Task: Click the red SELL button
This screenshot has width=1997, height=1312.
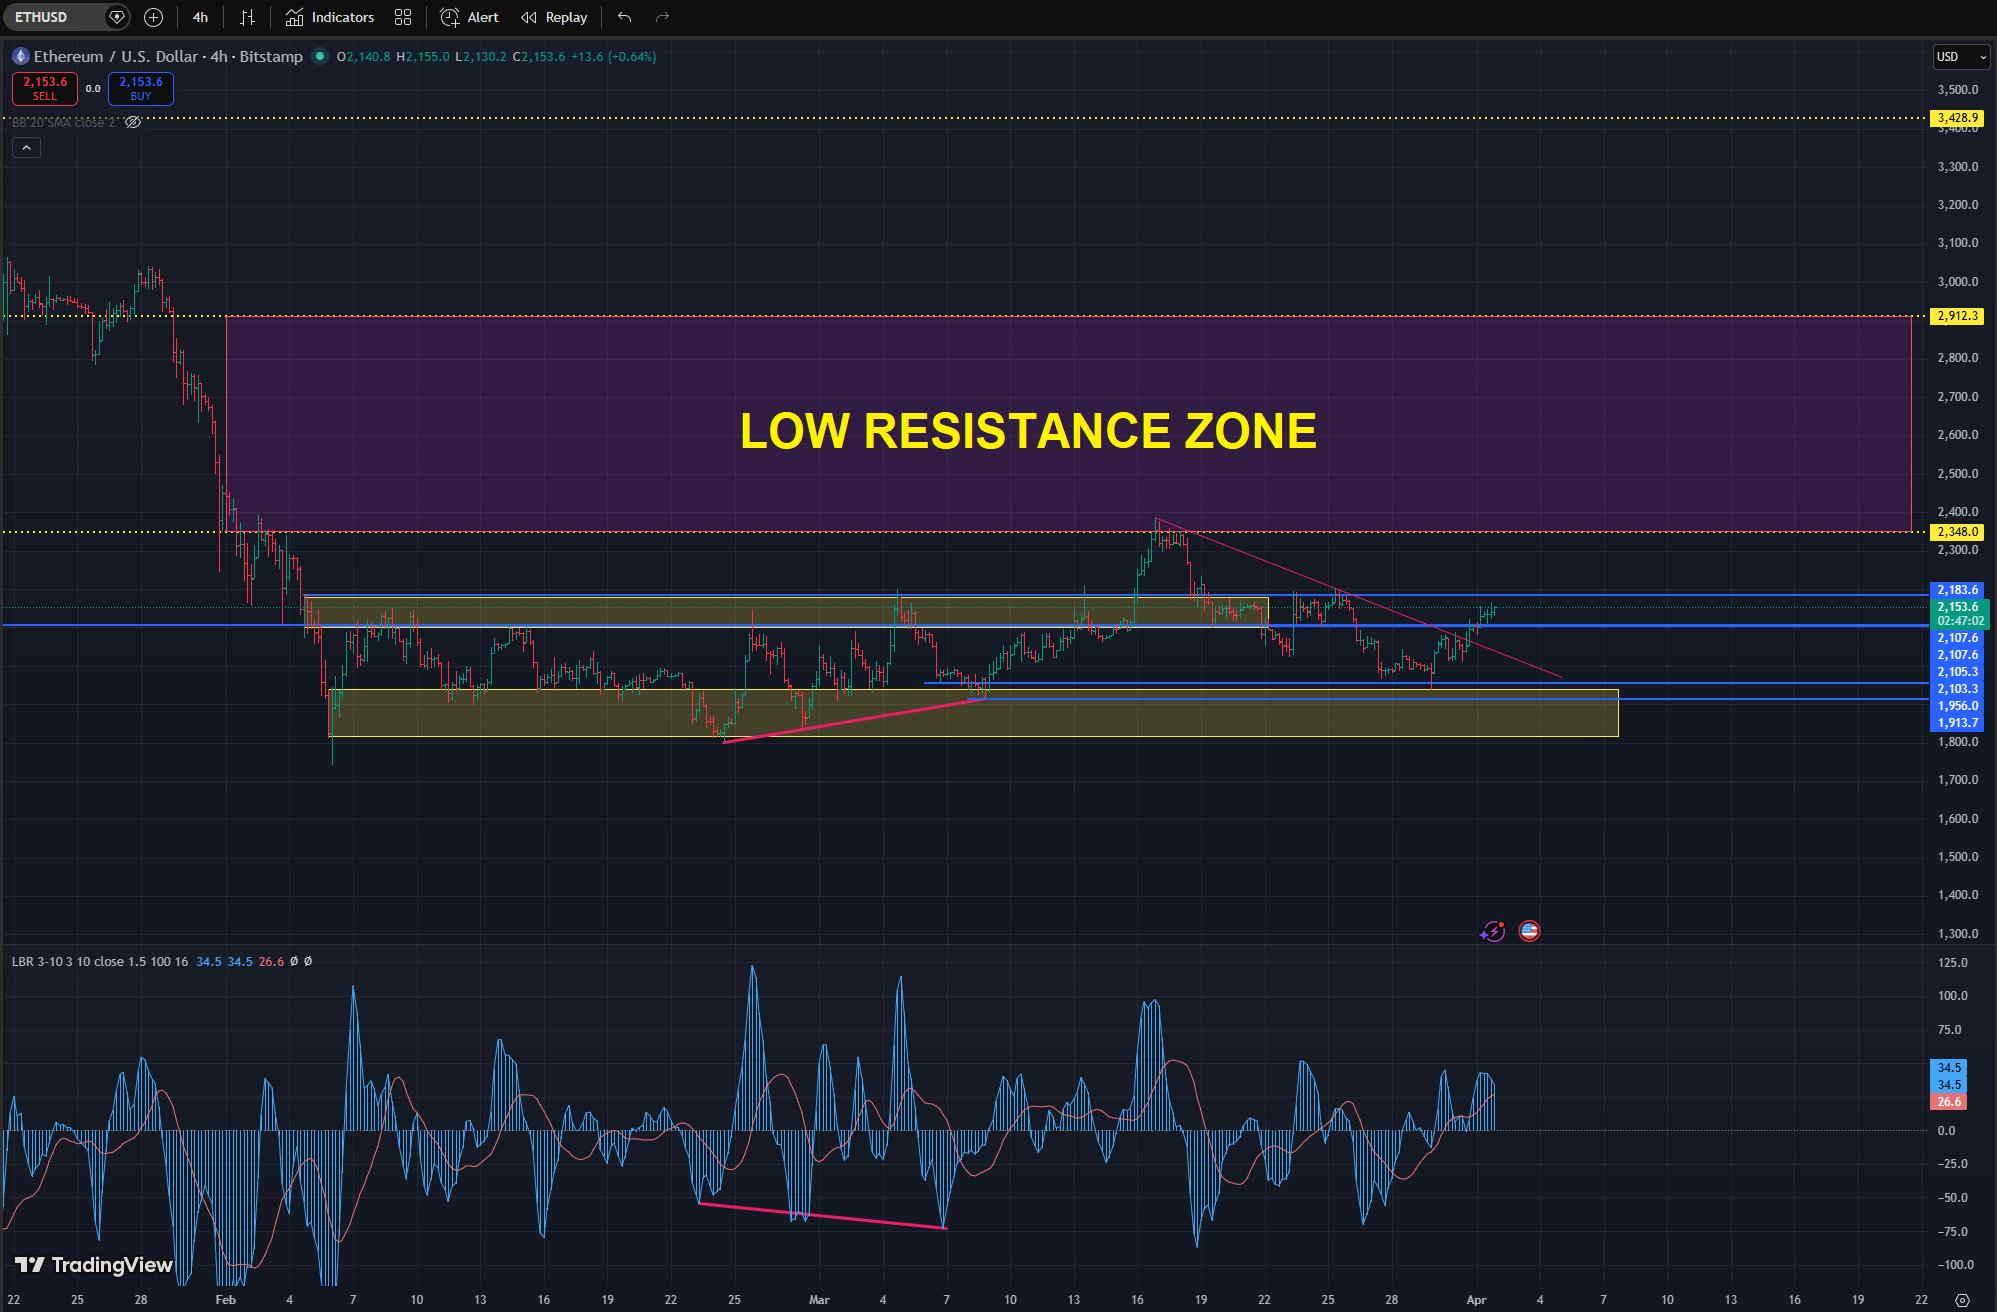Action: [x=45, y=89]
